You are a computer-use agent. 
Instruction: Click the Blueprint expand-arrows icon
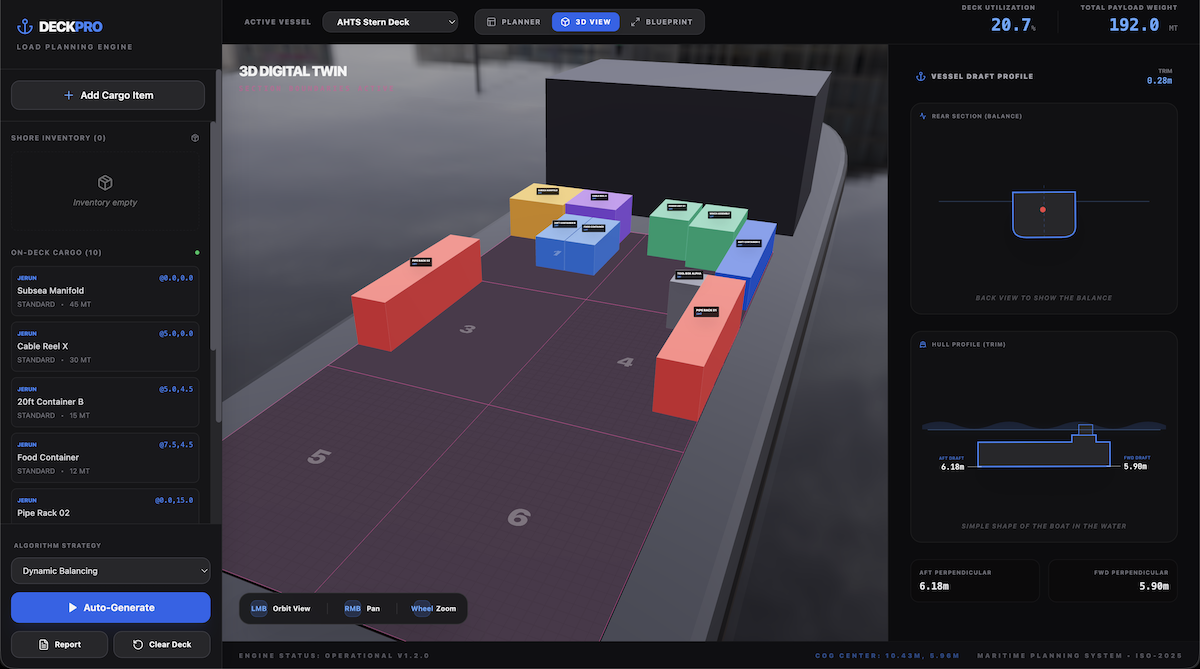point(633,21)
